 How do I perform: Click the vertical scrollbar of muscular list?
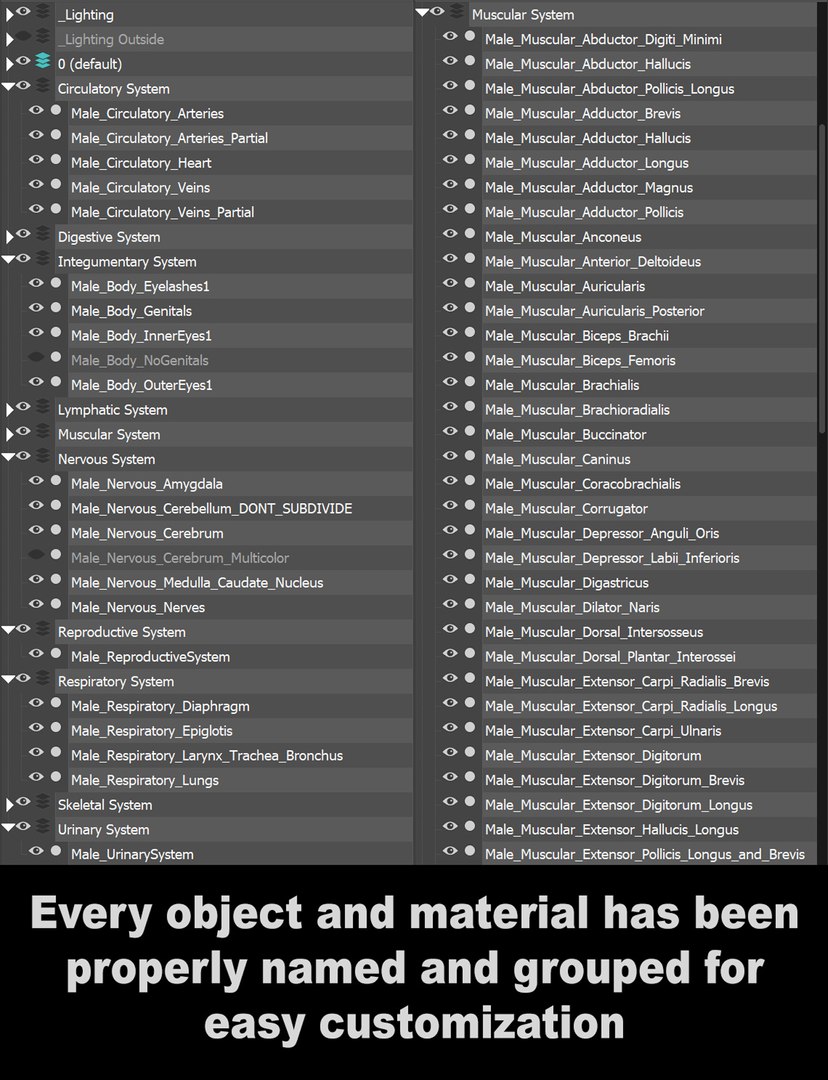point(821,279)
